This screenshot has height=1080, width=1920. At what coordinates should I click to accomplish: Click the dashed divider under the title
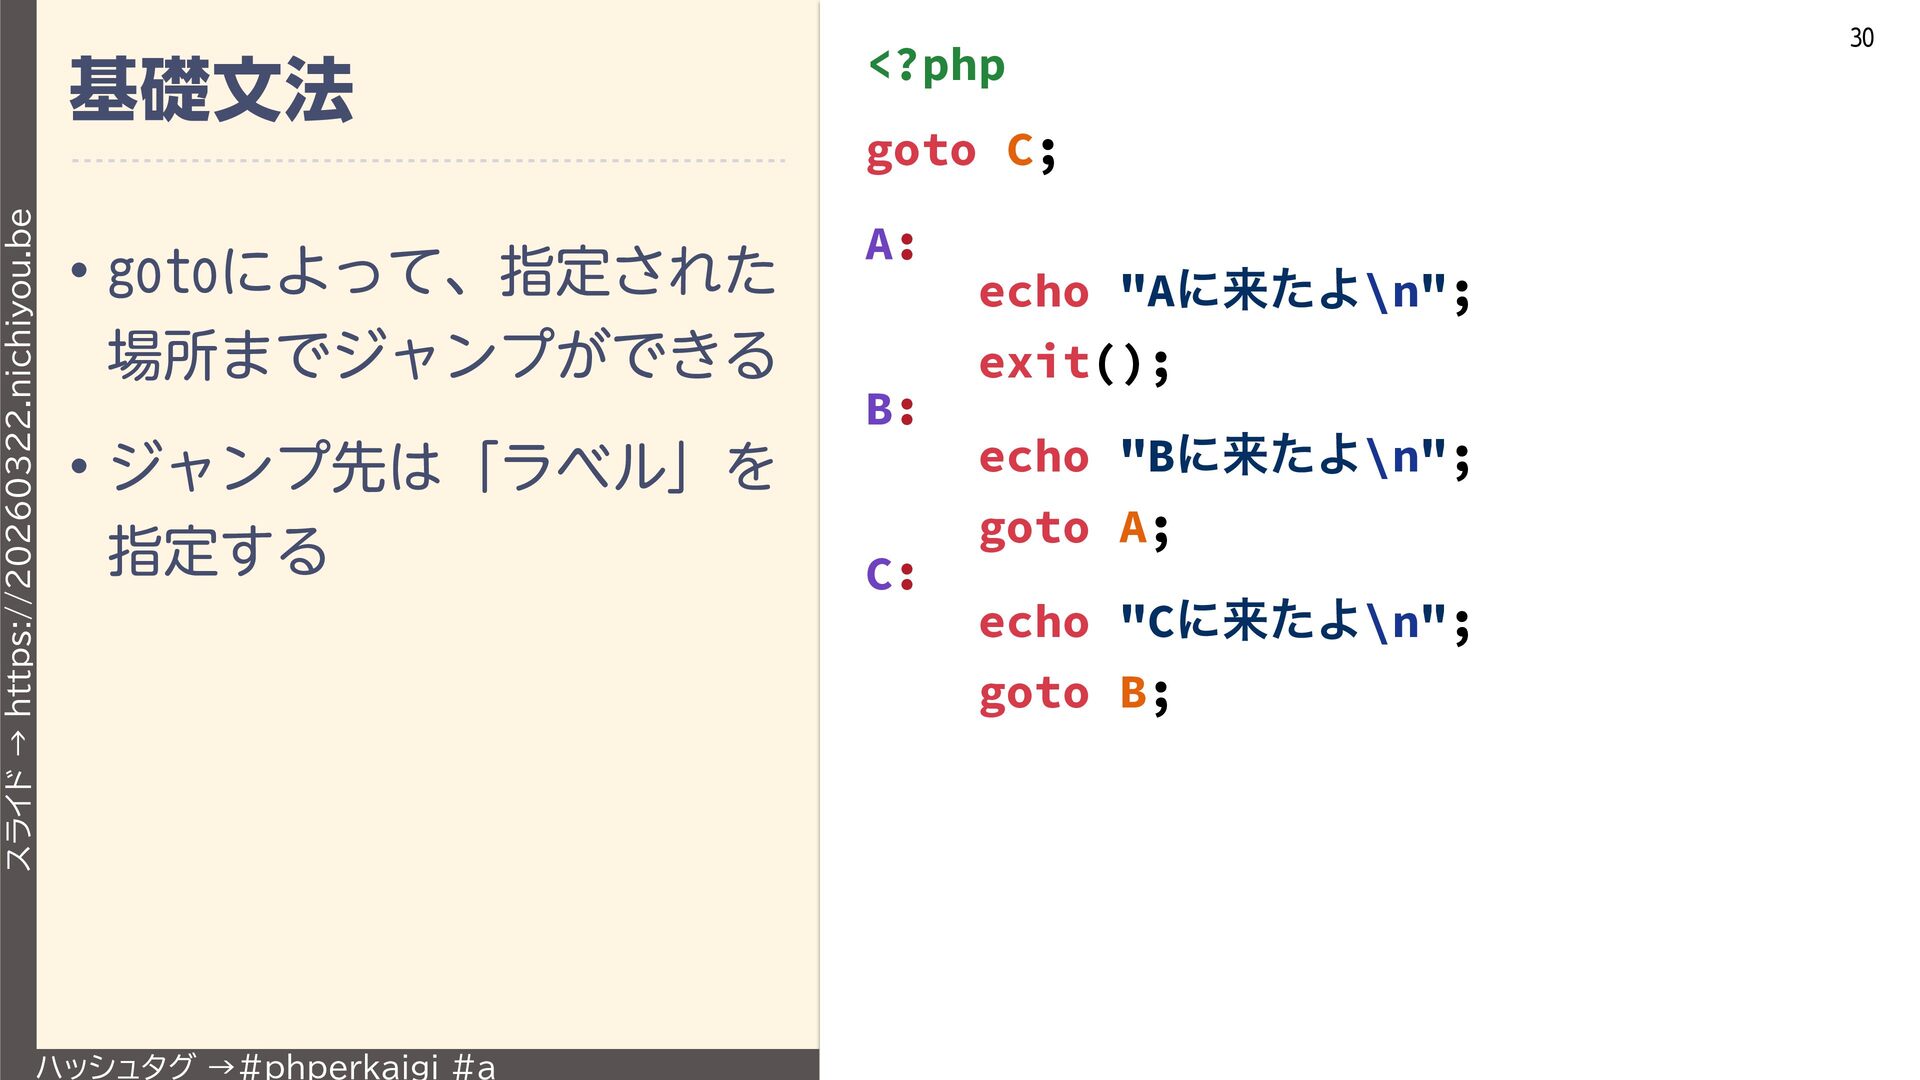click(428, 160)
